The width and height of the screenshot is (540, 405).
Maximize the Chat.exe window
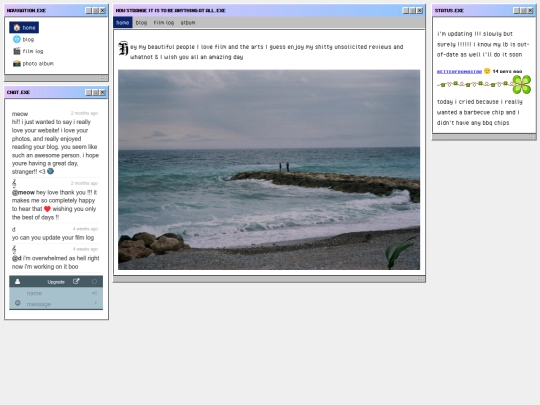point(95,92)
